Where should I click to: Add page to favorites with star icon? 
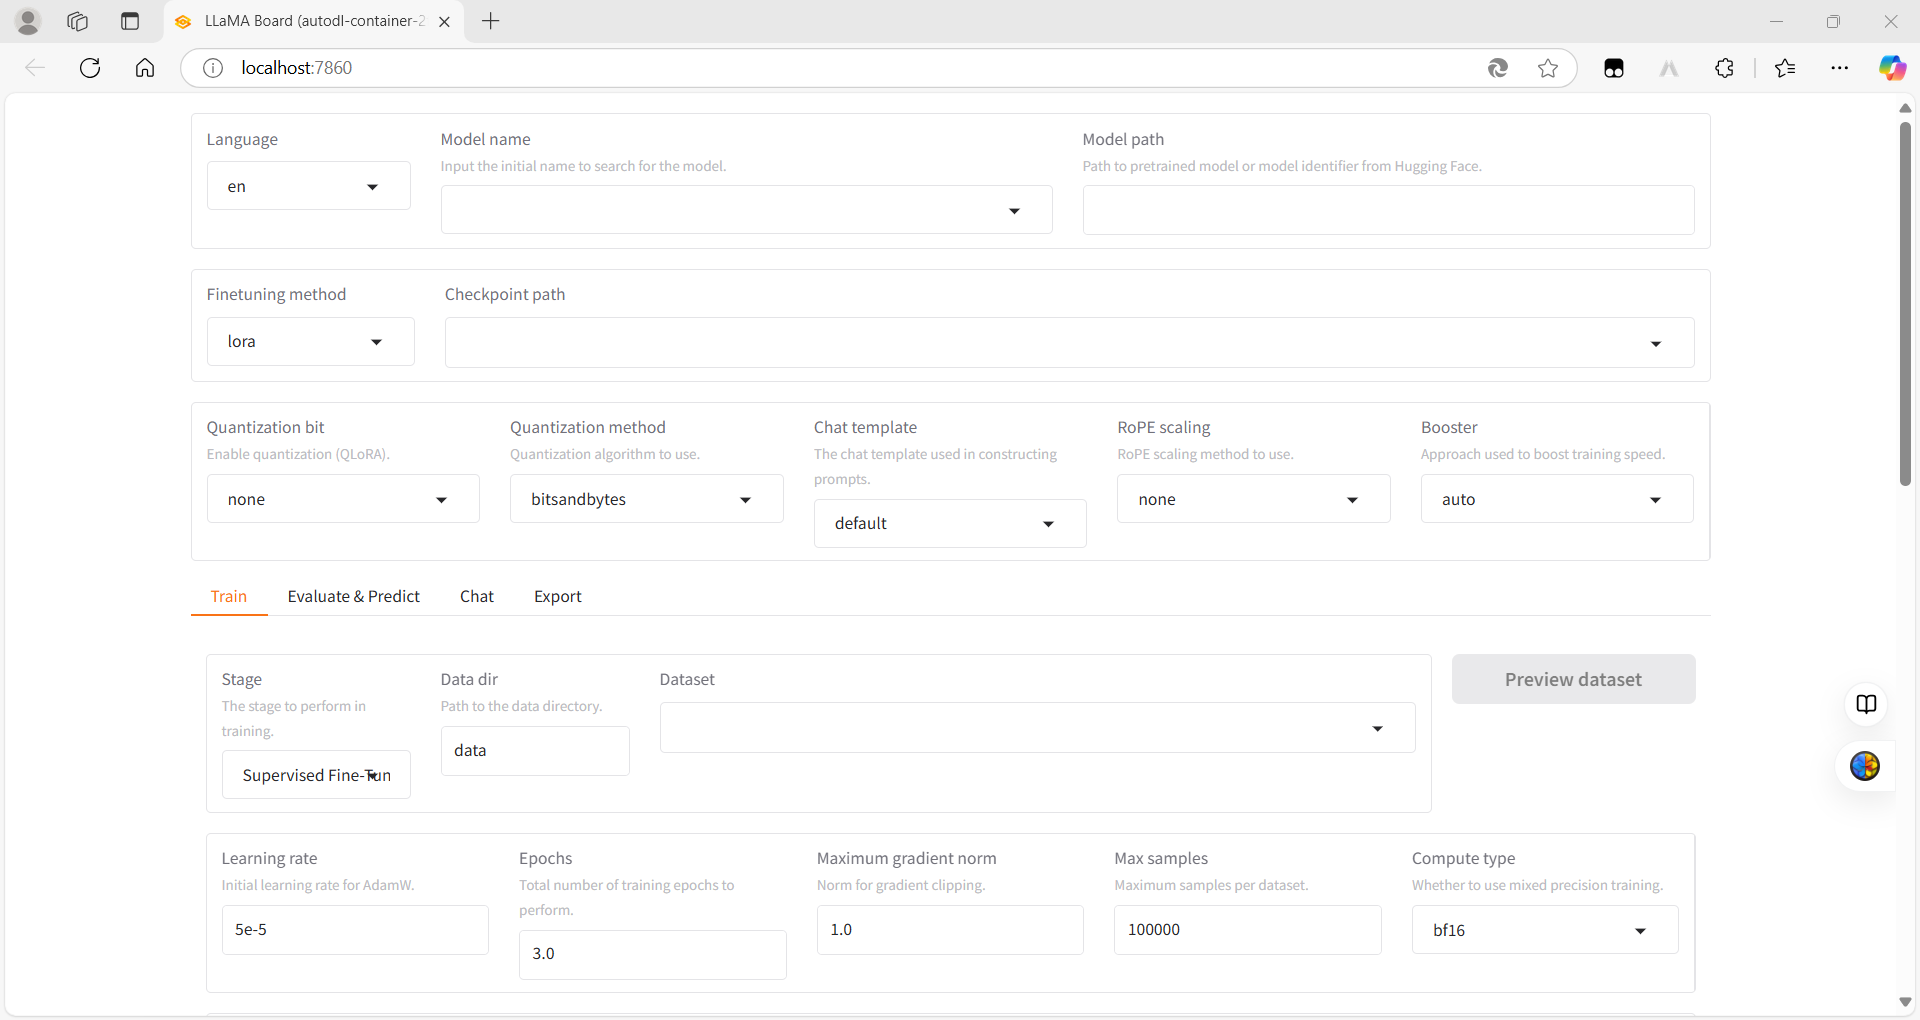click(x=1548, y=68)
